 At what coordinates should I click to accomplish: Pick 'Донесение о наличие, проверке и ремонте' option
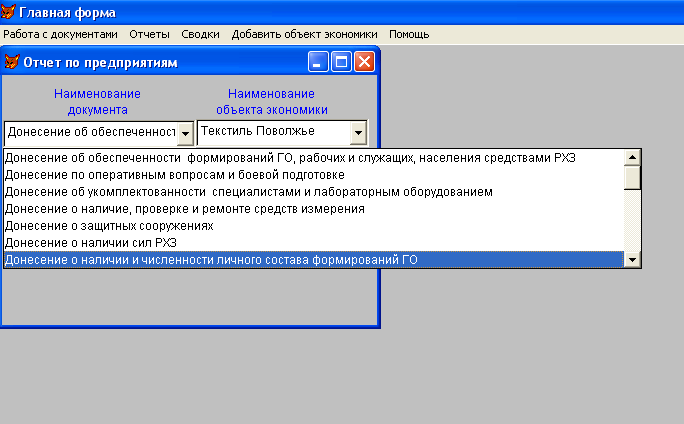[184, 209]
